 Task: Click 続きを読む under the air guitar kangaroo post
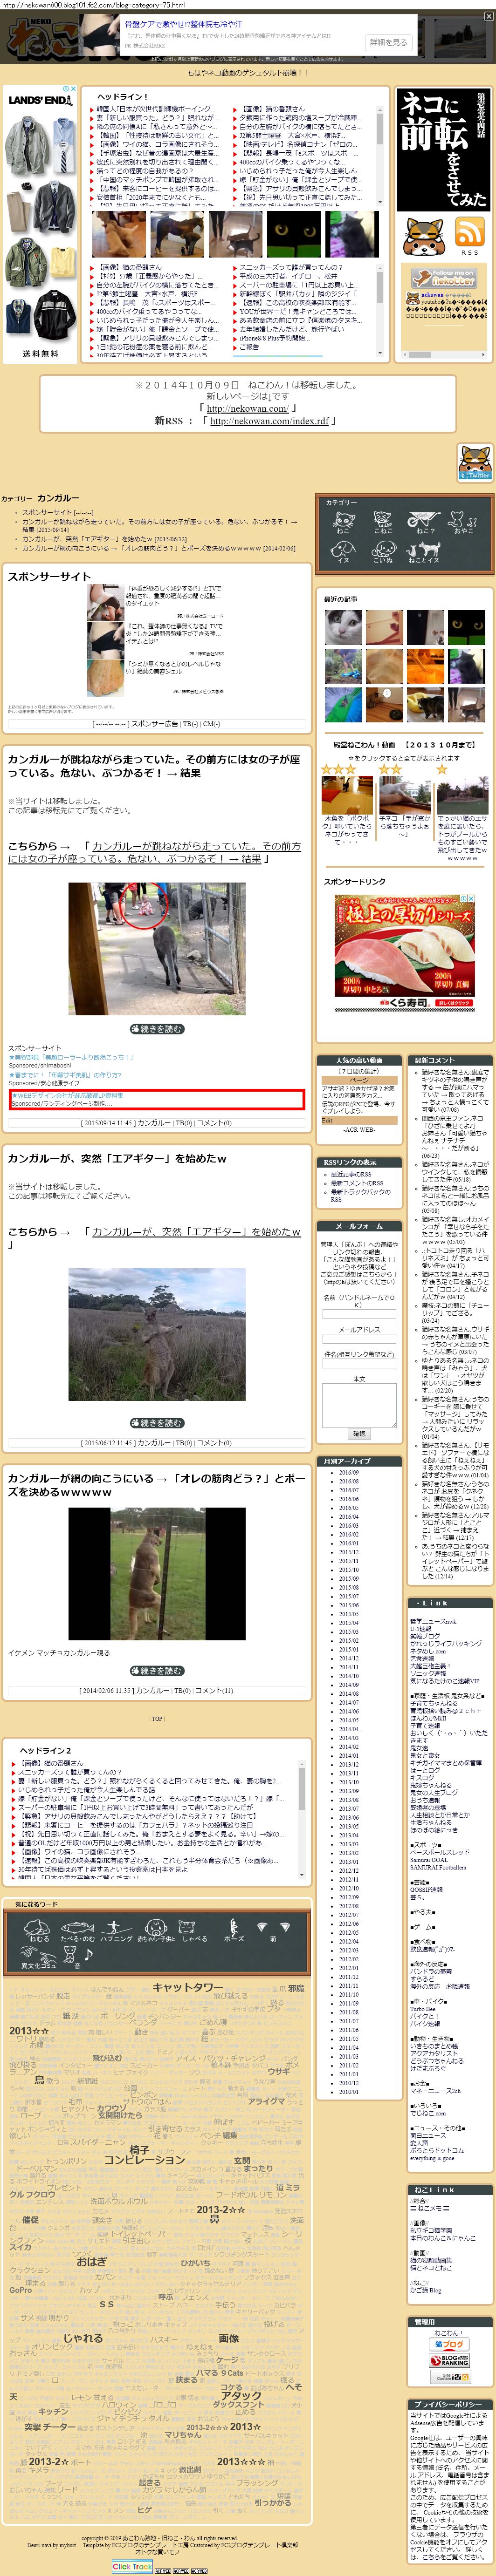157,1422
